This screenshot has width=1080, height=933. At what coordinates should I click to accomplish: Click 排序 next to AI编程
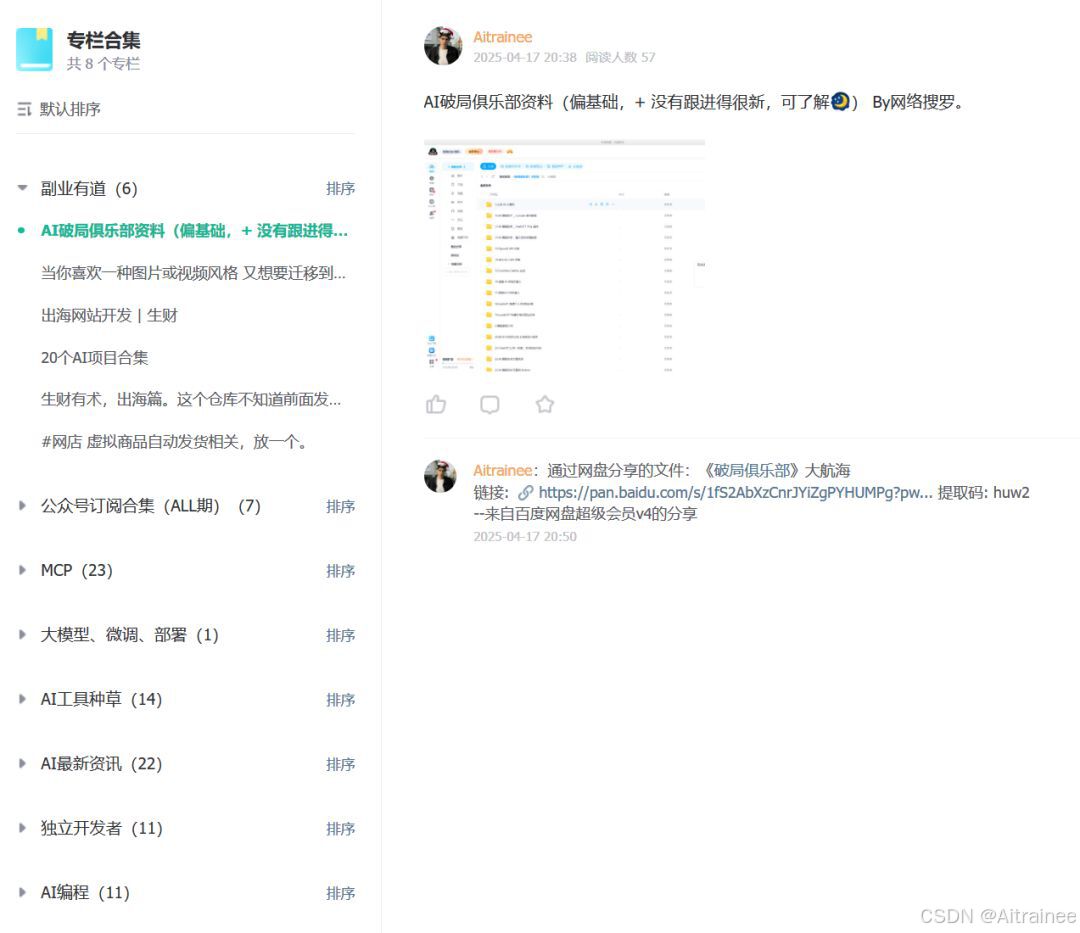click(340, 893)
